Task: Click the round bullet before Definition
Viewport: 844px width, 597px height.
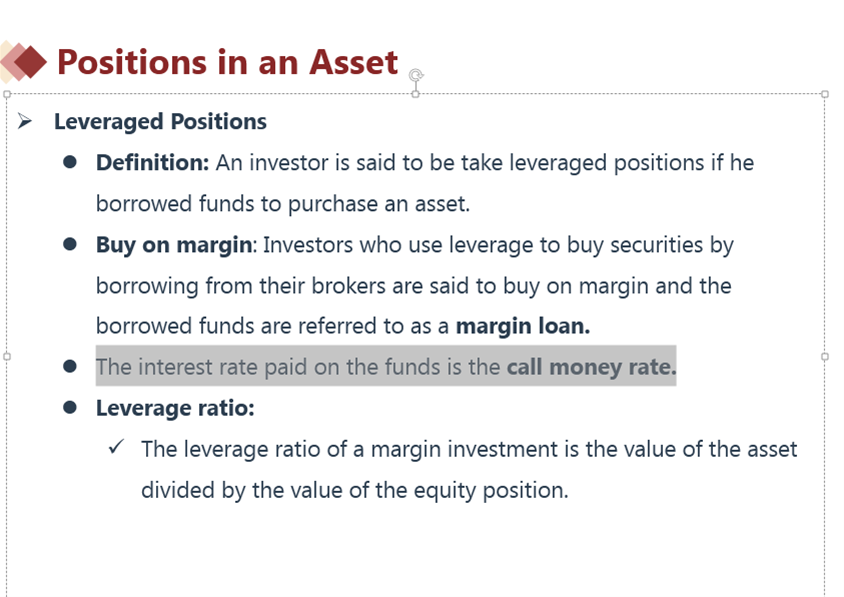Action: (69, 162)
